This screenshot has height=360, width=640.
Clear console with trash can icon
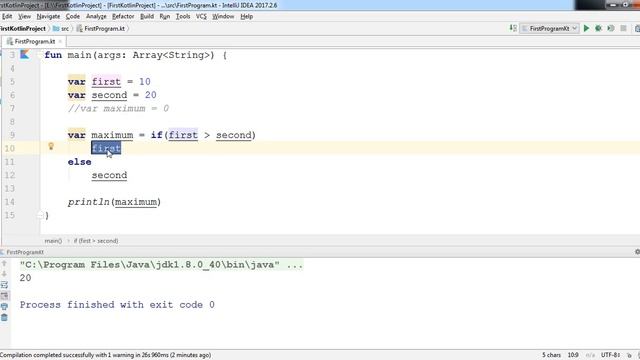click(x=4, y=317)
